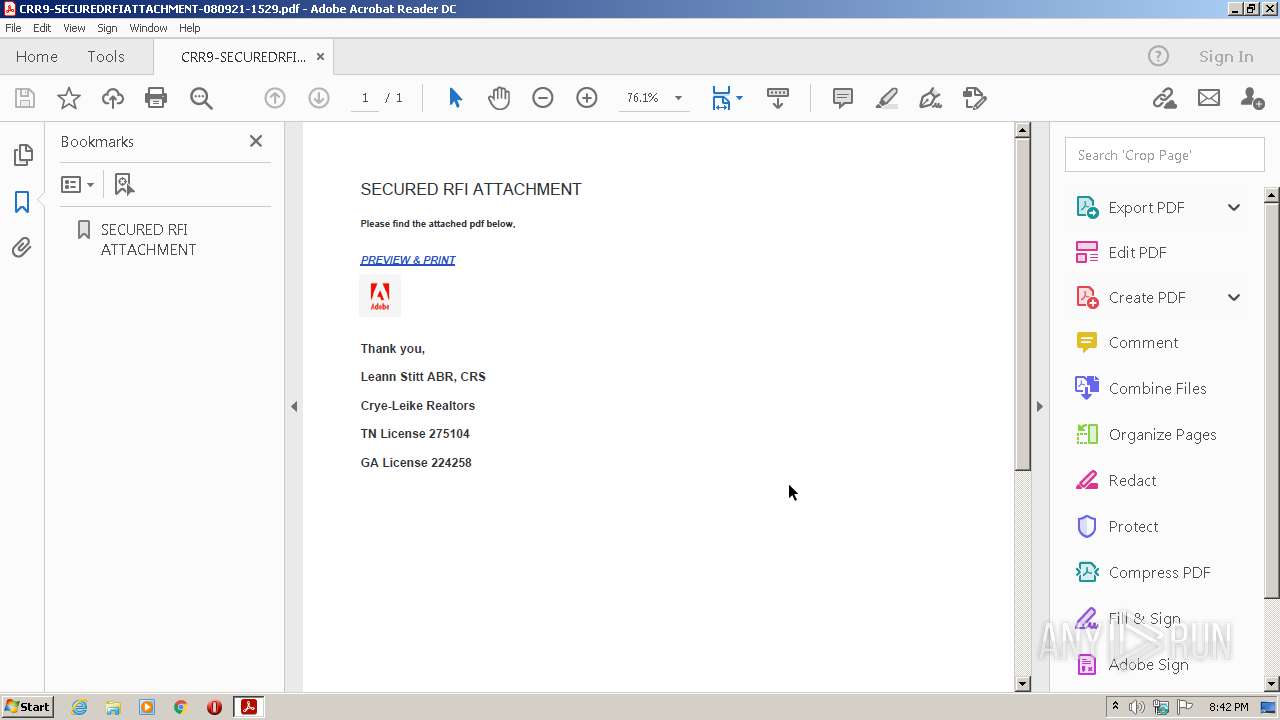
Task: Open page thumbnails panel icon
Action: click(22, 155)
